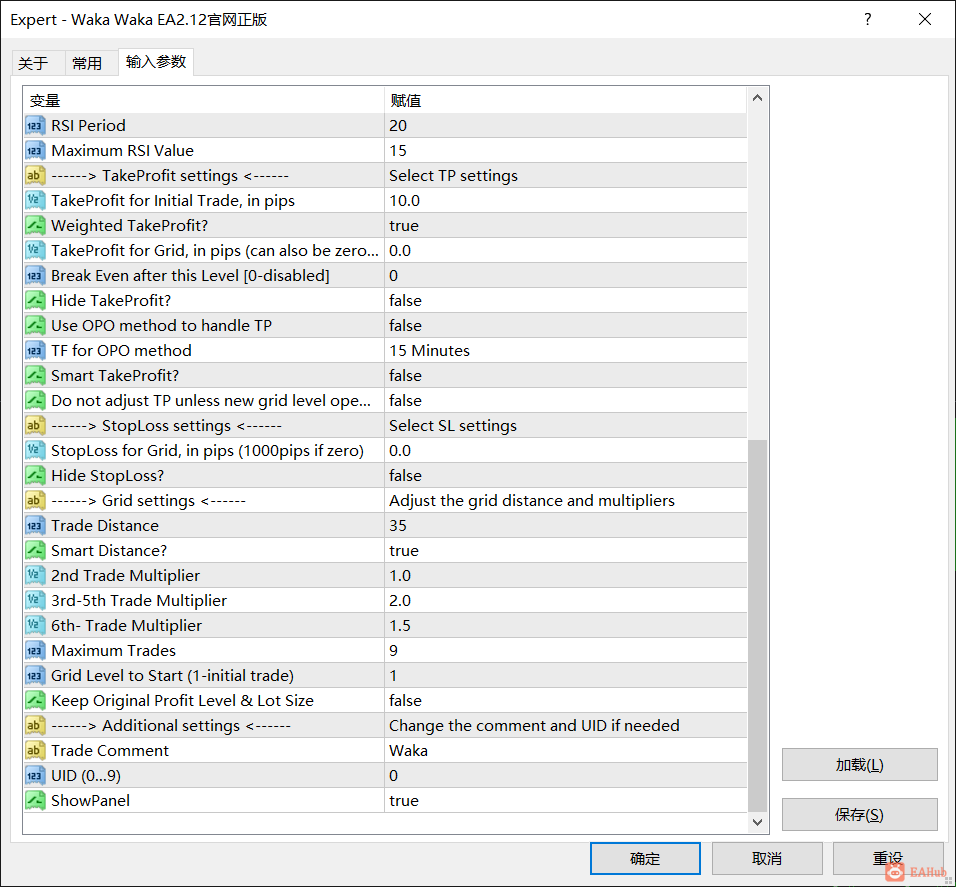Click the double icon beside TakeProfit for Grid
The image size is (956, 887).
coord(35,251)
